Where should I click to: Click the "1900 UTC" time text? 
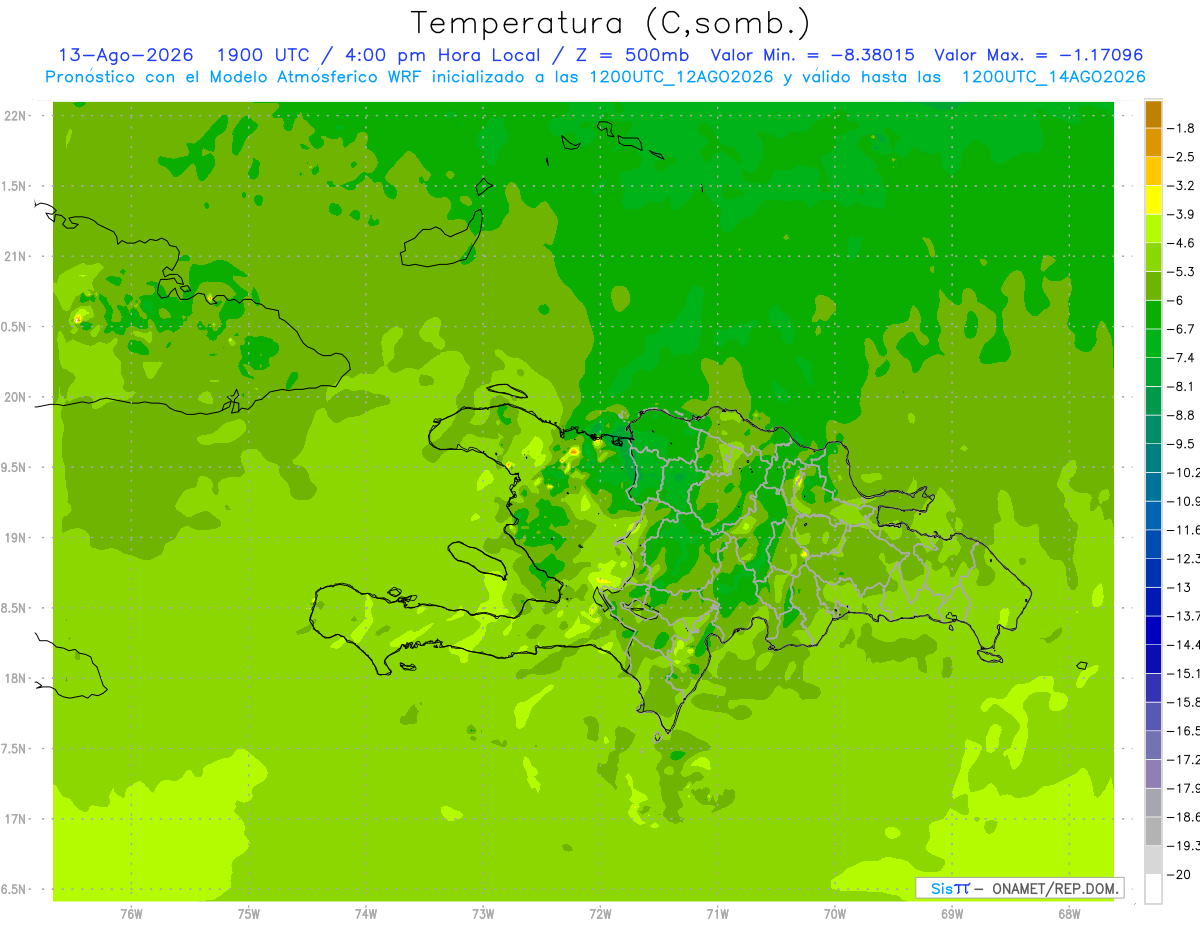coord(264,55)
